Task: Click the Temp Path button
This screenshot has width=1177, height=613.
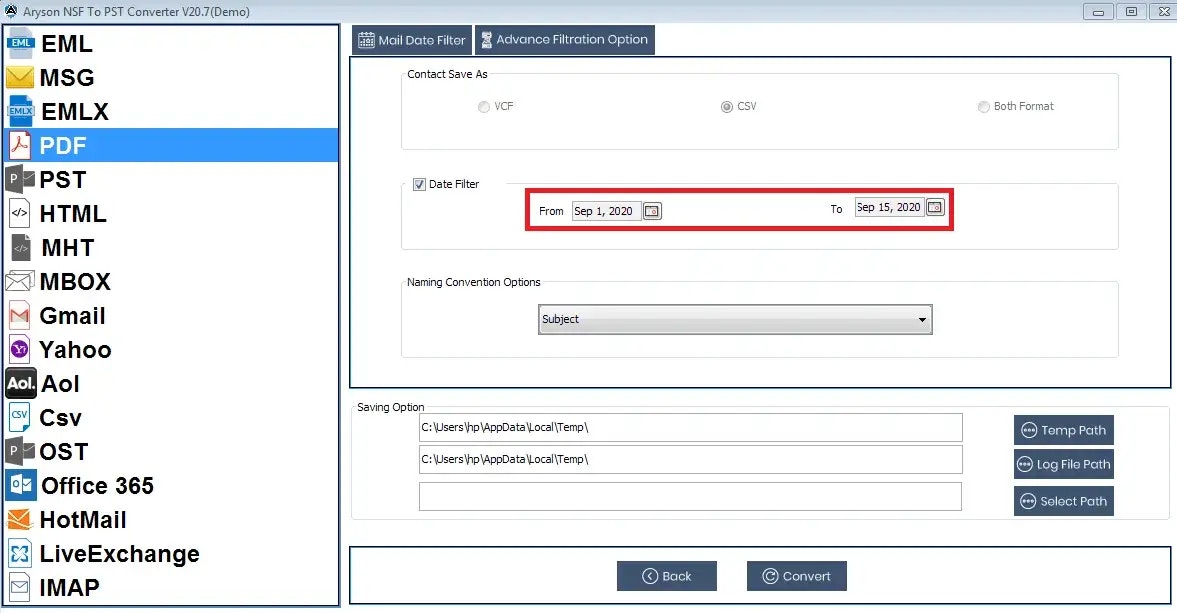Action: click(1064, 430)
